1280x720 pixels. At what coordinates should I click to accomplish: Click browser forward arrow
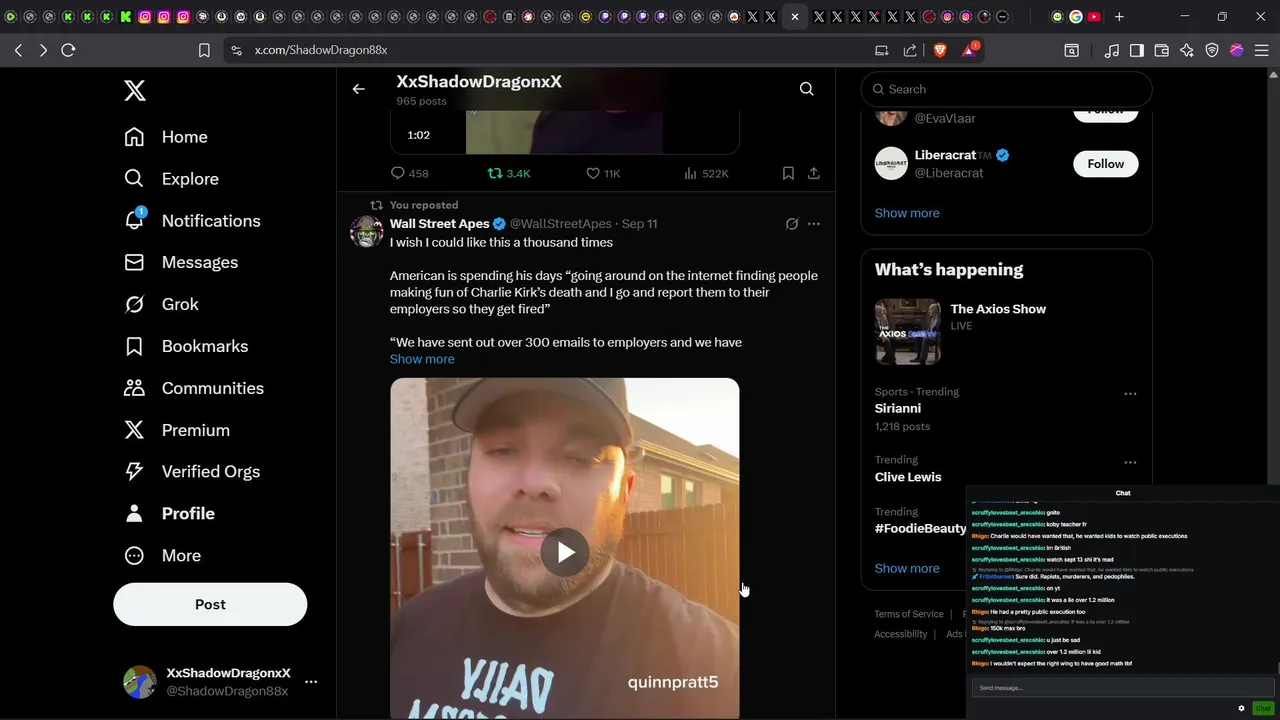tap(43, 50)
